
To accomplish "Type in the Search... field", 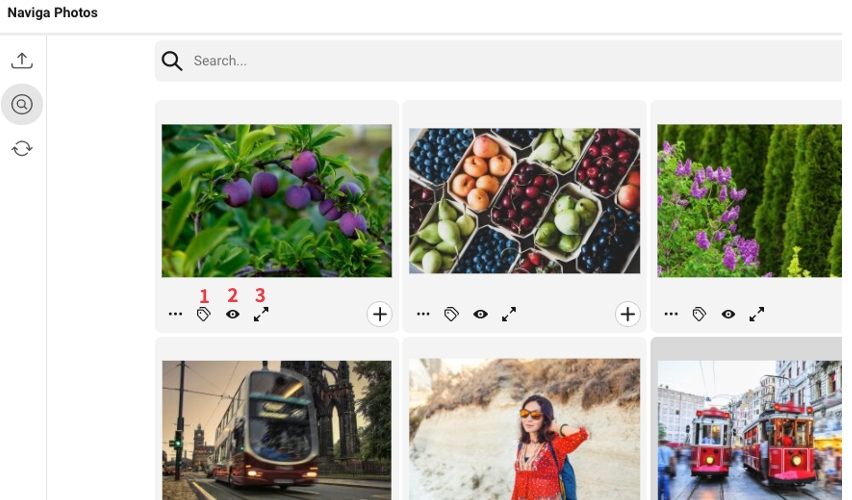I will 500,61.
